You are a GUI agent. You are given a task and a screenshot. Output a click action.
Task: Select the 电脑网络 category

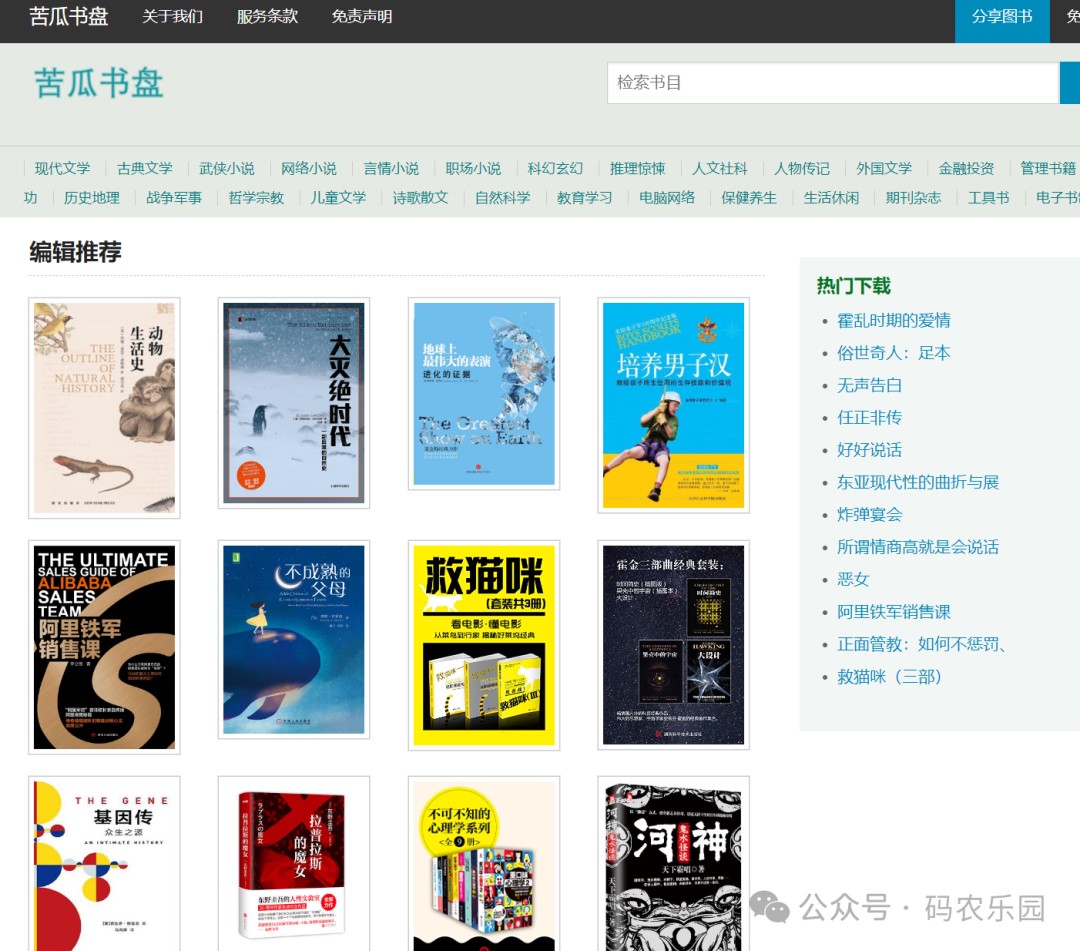tap(667, 198)
